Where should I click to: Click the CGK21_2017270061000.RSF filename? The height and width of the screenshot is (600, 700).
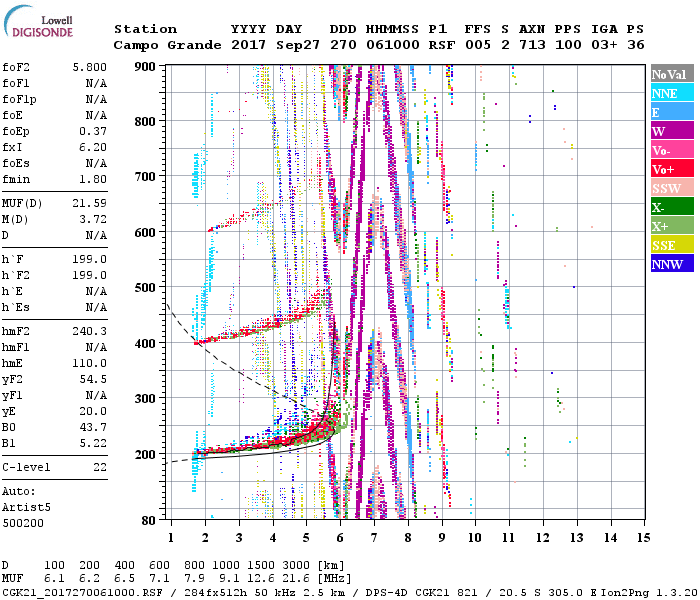pyautogui.click(x=83, y=592)
